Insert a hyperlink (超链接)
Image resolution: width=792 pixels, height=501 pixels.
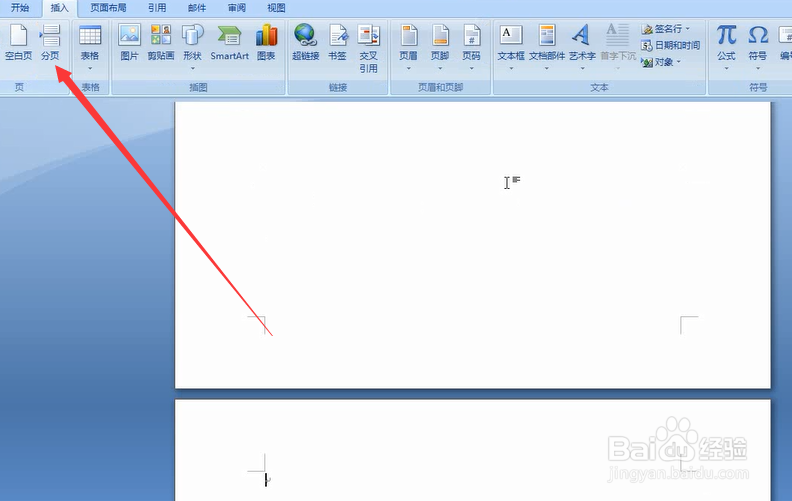[x=306, y=42]
